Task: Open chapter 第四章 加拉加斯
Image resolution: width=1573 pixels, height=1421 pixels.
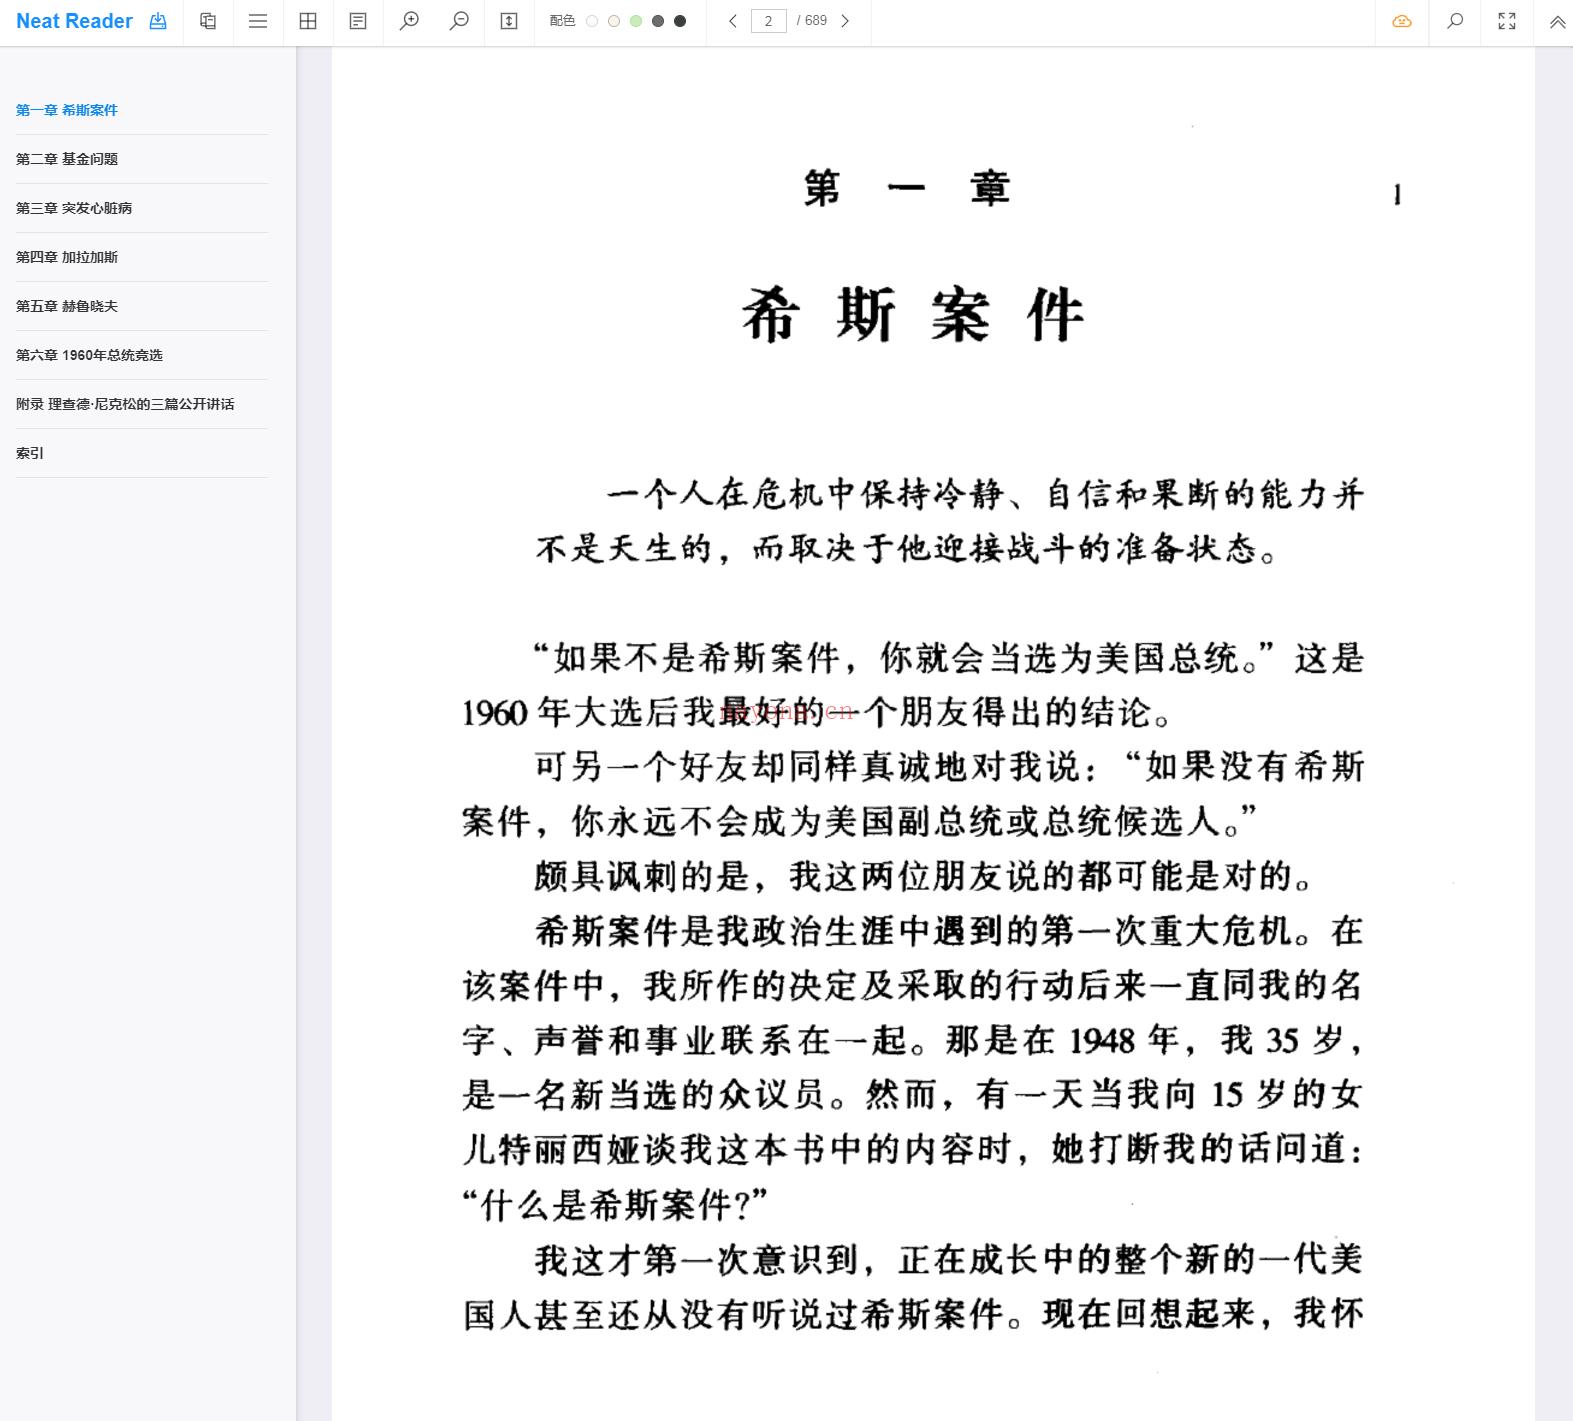Action: click(67, 257)
